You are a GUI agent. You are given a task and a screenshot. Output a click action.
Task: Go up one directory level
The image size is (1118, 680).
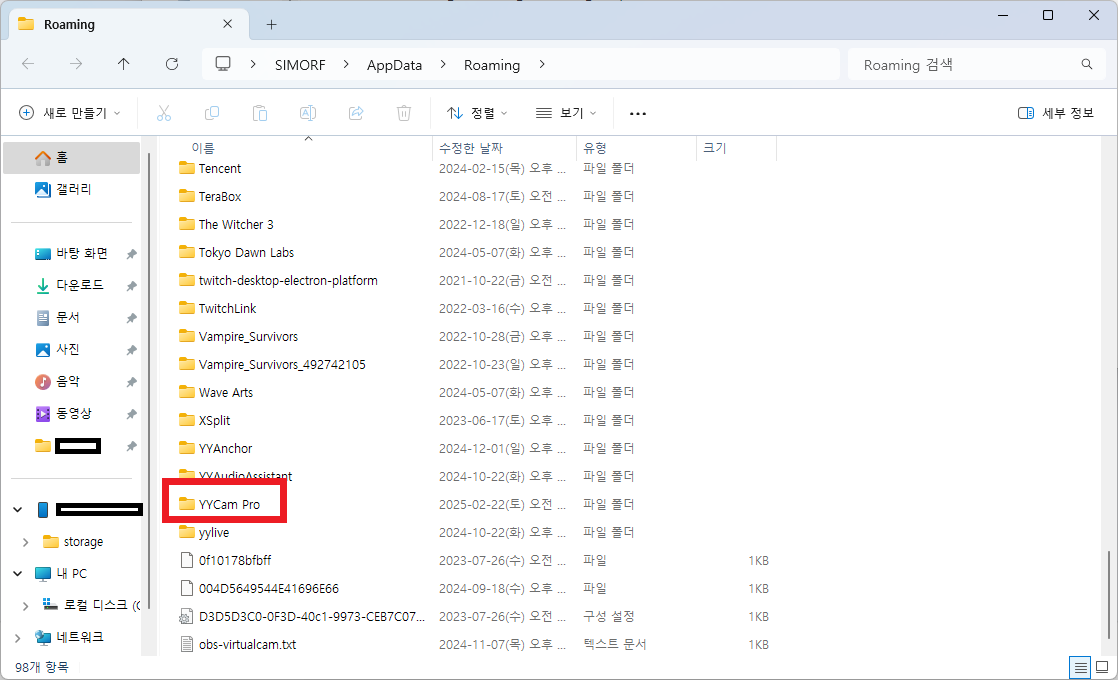123,64
